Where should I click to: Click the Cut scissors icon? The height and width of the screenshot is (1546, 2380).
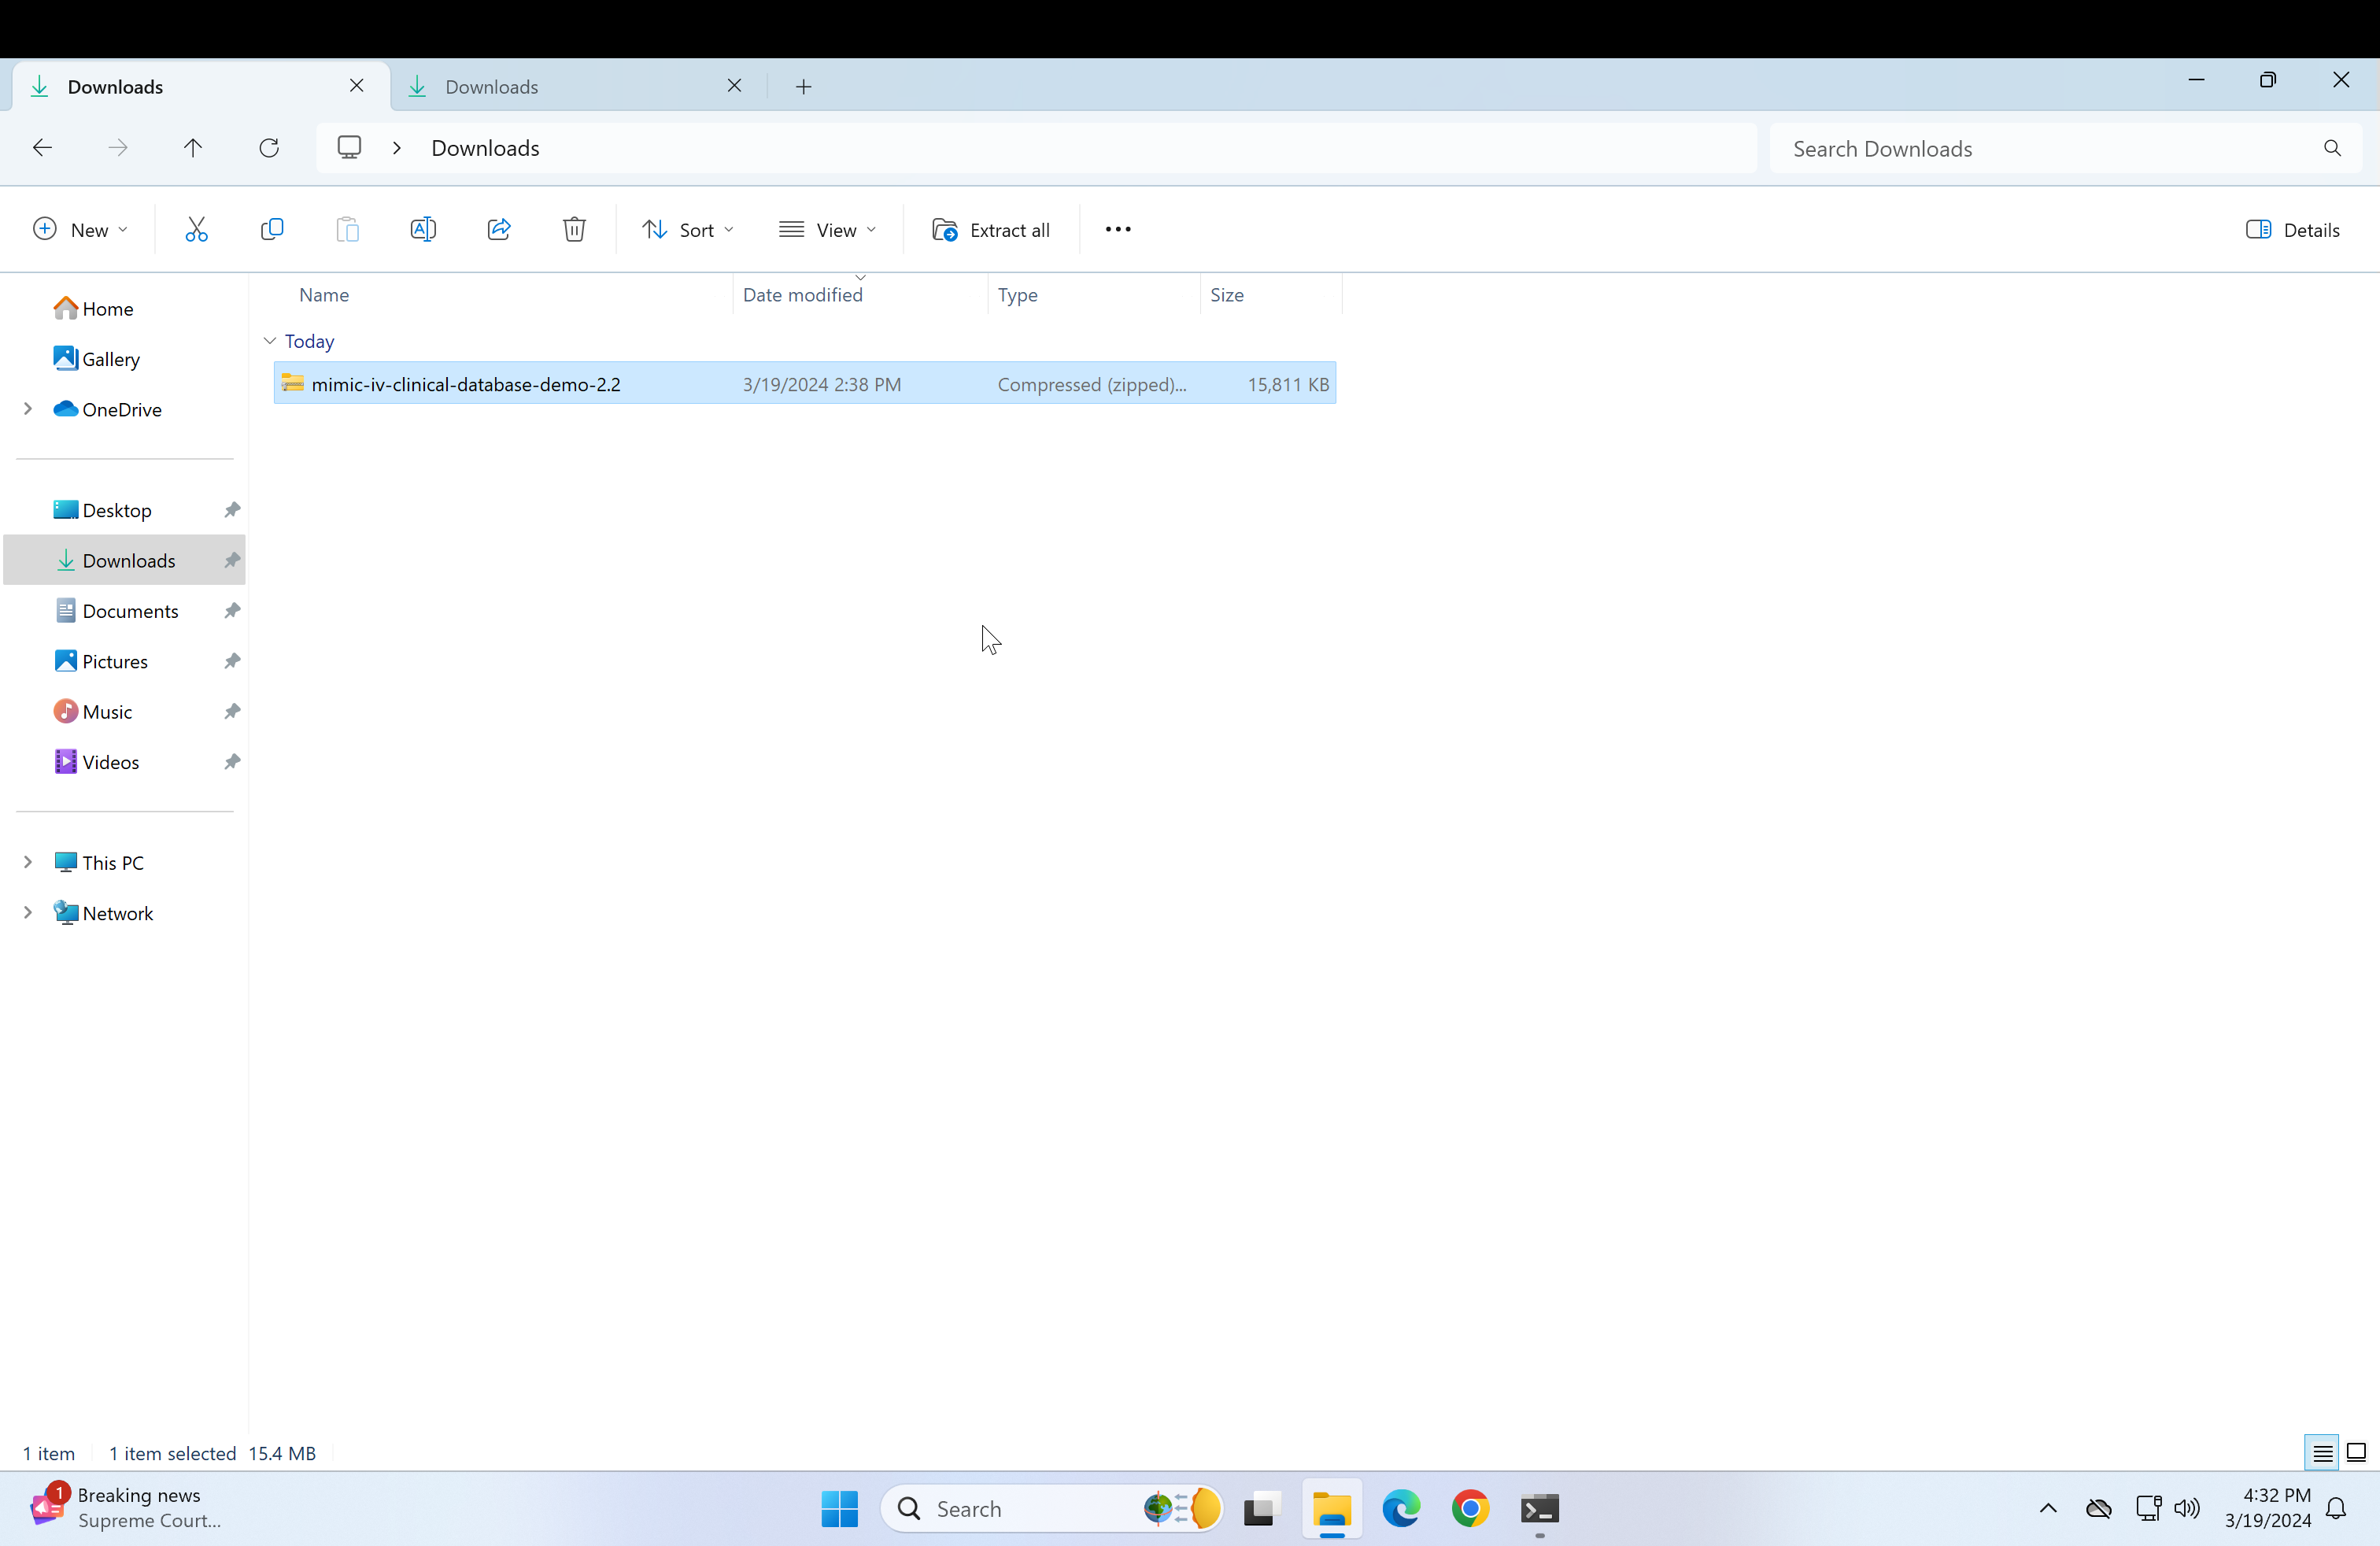click(196, 230)
